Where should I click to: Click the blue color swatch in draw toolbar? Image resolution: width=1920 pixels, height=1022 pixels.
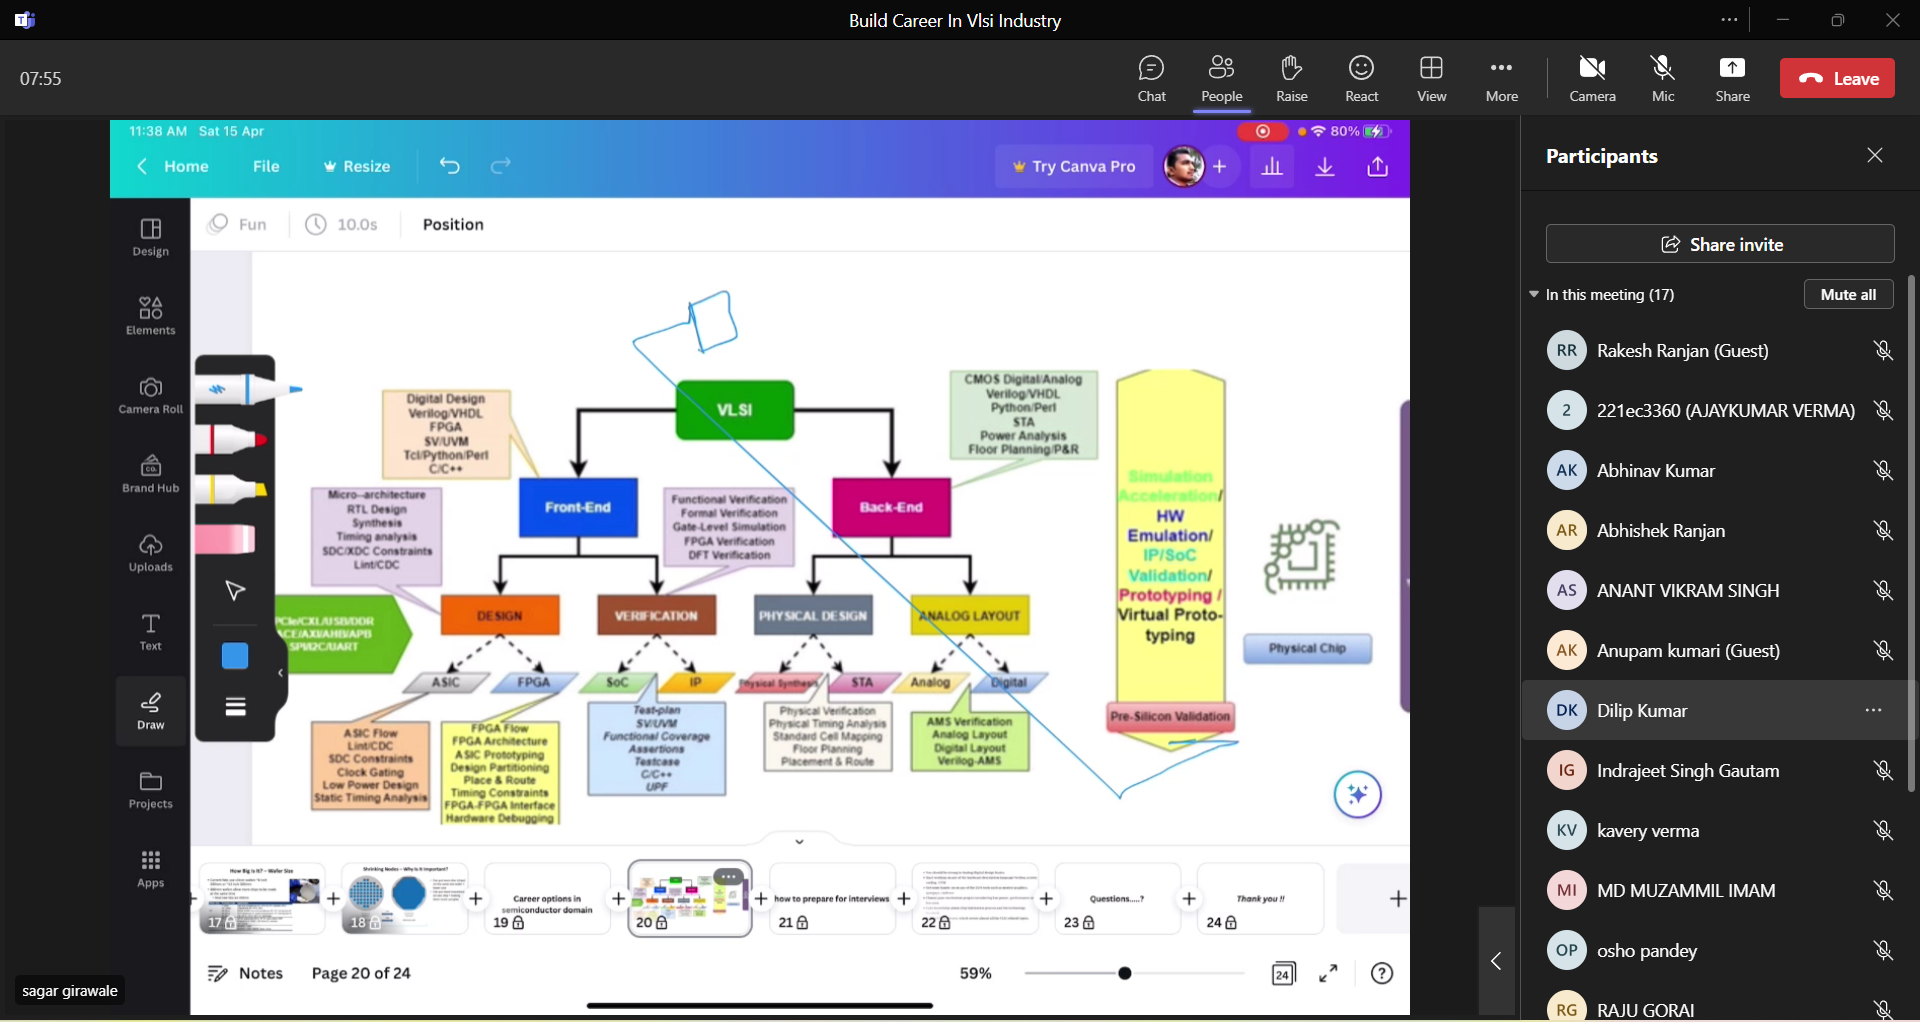235,656
